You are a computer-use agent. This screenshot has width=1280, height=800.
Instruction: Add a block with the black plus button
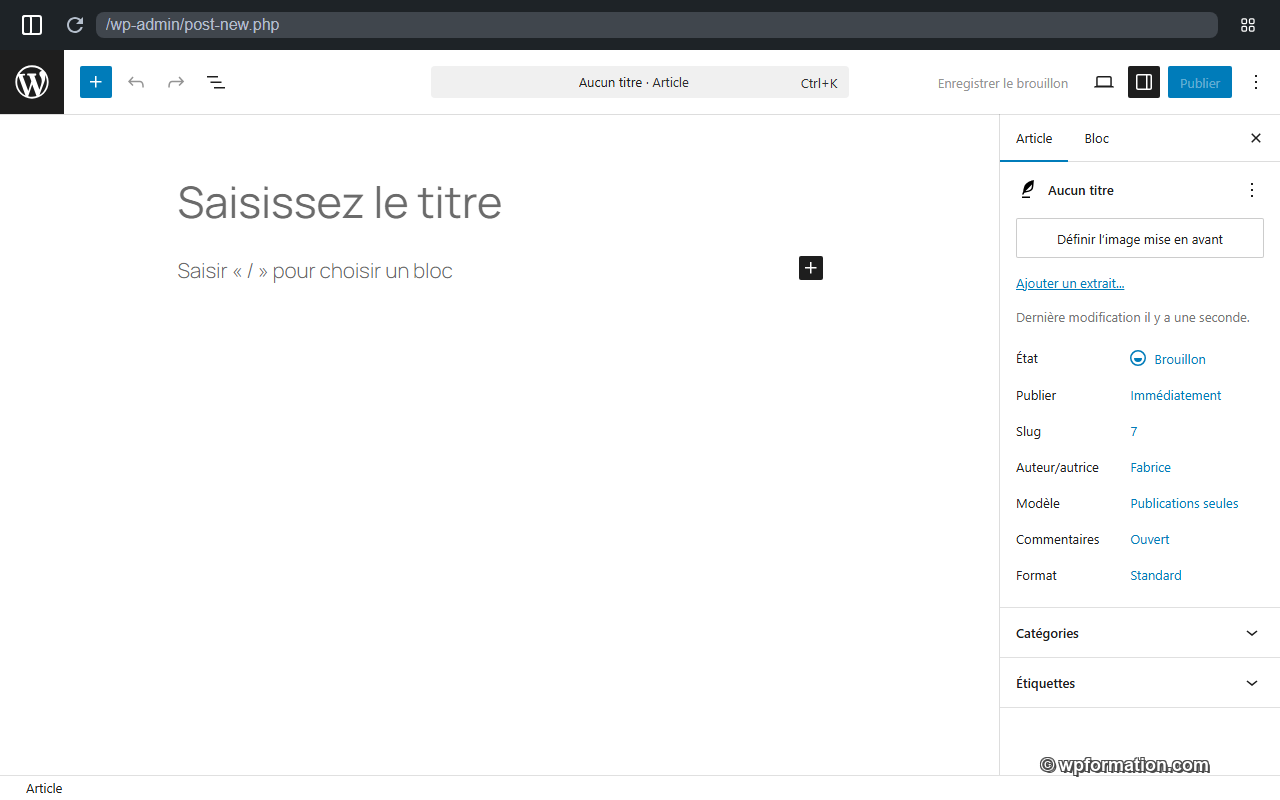pyautogui.click(x=811, y=268)
